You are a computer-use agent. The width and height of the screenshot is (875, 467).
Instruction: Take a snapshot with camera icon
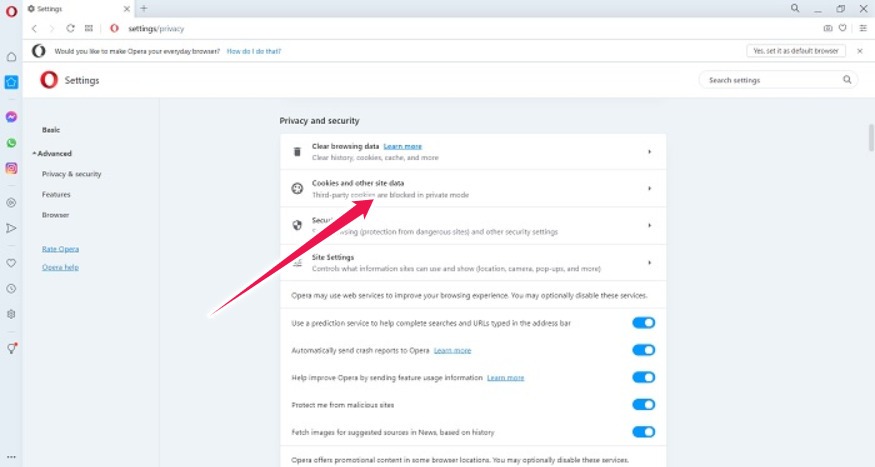(x=827, y=29)
